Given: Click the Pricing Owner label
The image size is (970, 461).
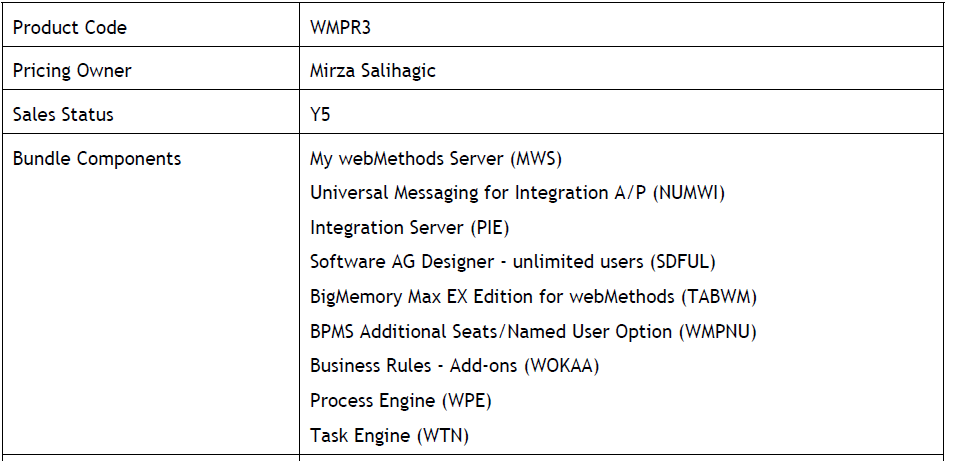Looking at the screenshot, I should (72, 71).
